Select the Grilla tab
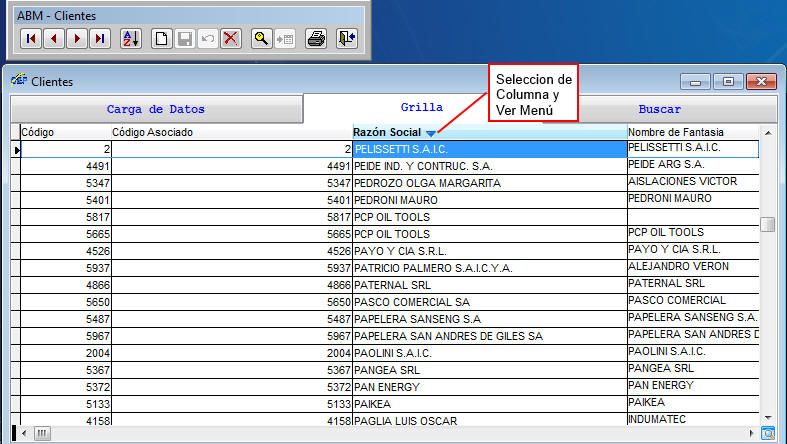This screenshot has height=444, width=787. 422,108
